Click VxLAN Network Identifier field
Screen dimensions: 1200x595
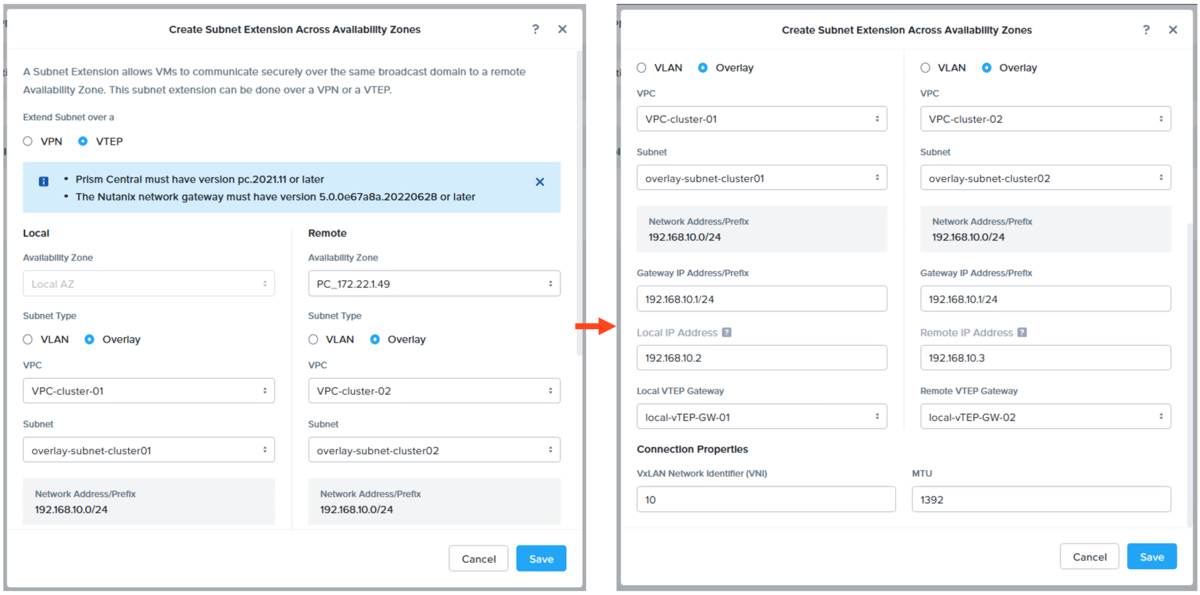point(766,499)
